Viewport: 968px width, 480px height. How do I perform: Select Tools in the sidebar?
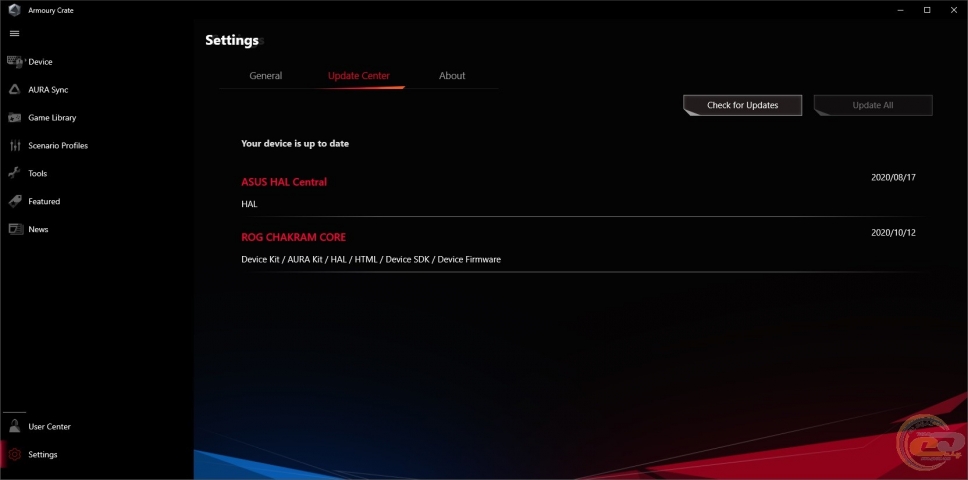tap(38, 173)
